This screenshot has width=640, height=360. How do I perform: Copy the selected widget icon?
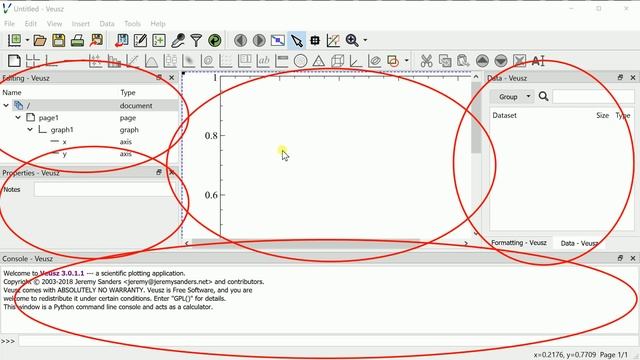click(x=445, y=61)
